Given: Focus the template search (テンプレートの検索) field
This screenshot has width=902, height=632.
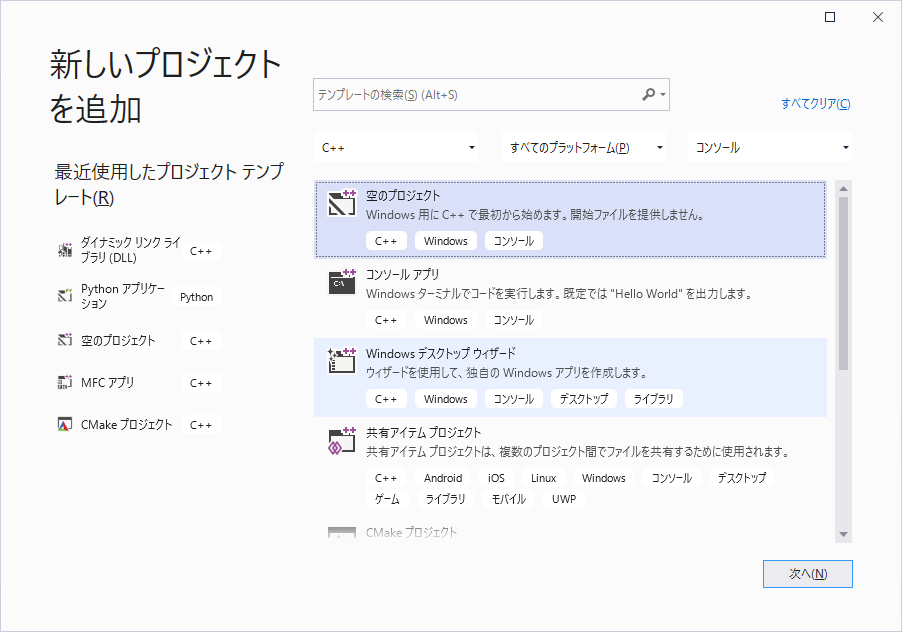Looking at the screenshot, I should pyautogui.click(x=475, y=95).
